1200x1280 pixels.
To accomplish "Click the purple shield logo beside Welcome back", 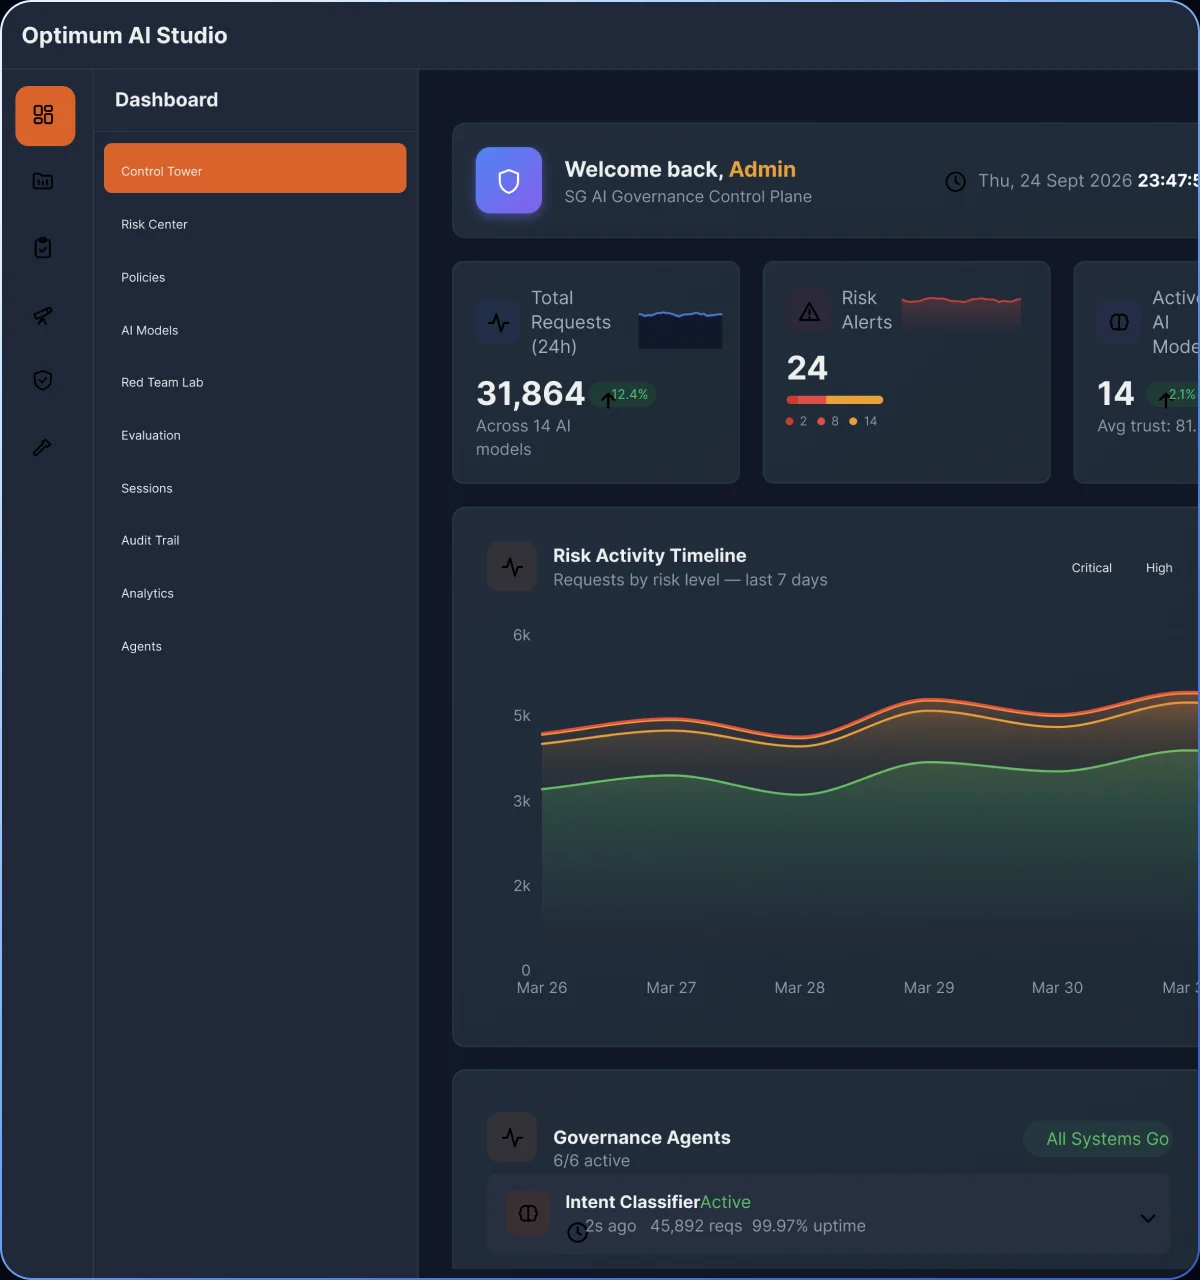I will click(509, 180).
